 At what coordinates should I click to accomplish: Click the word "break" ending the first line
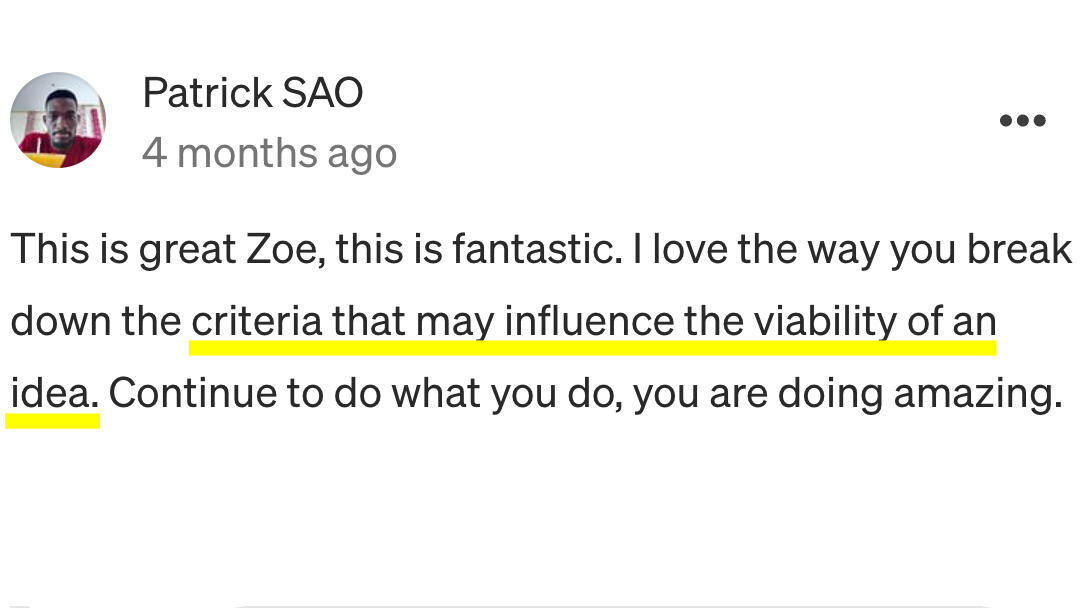point(1020,250)
